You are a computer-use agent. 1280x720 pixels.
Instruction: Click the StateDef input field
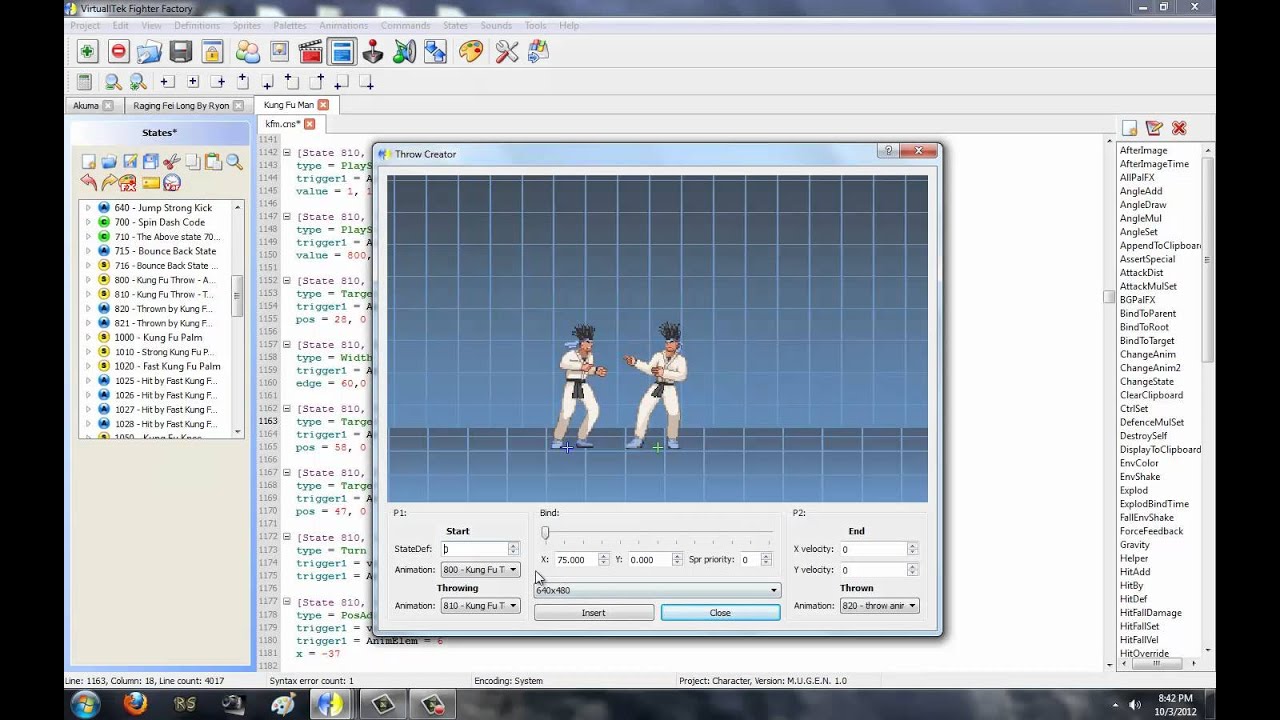(475, 549)
